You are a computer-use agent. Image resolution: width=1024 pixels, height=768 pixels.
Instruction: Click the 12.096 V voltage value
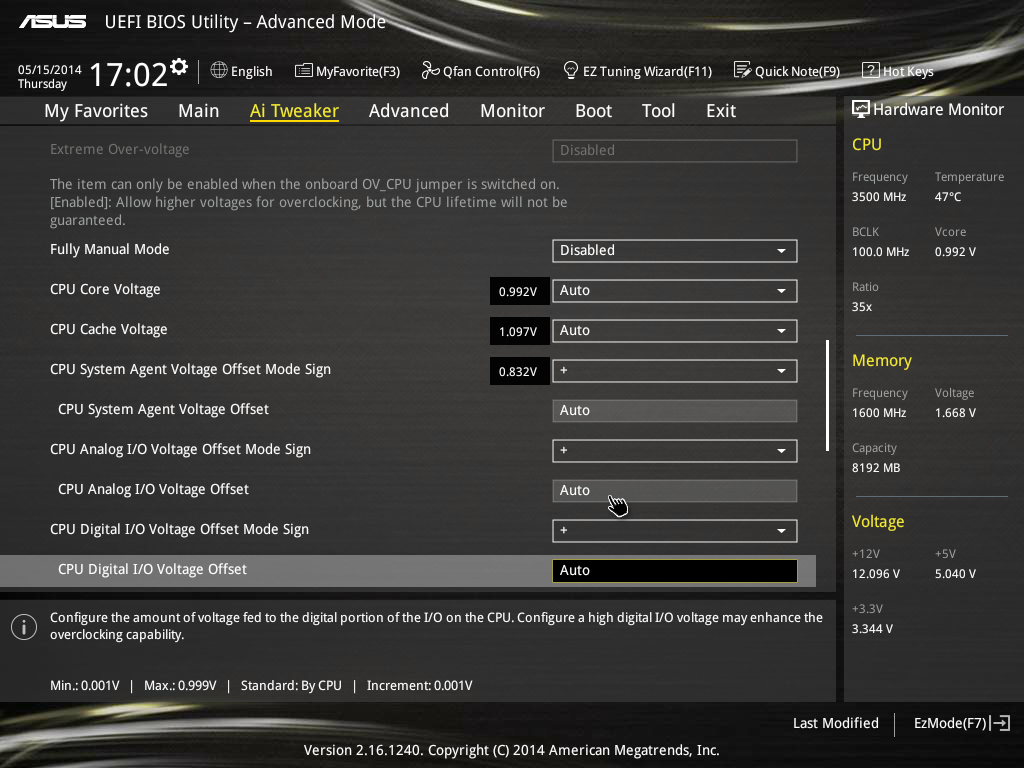[876, 573]
